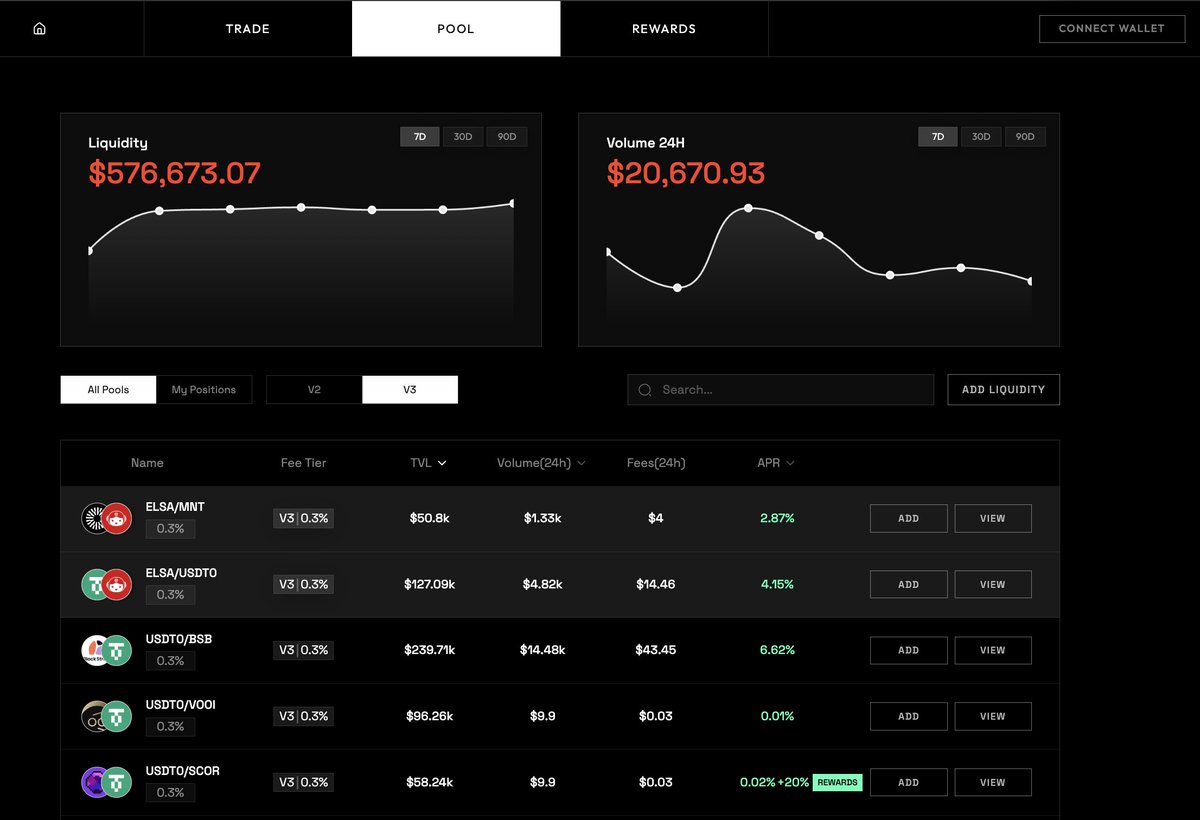Select 7D range on Volume 24H chart

938,136
